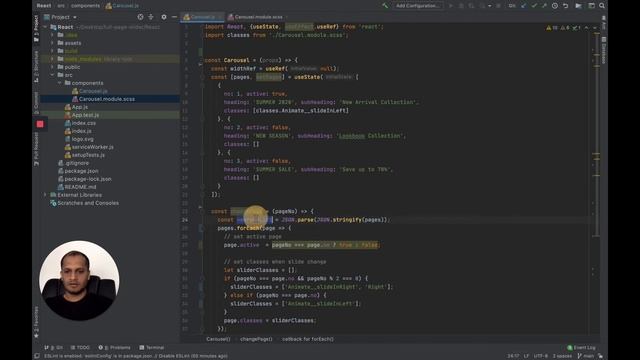
Task: Click the layout window icon beside search
Action: [591, 6]
